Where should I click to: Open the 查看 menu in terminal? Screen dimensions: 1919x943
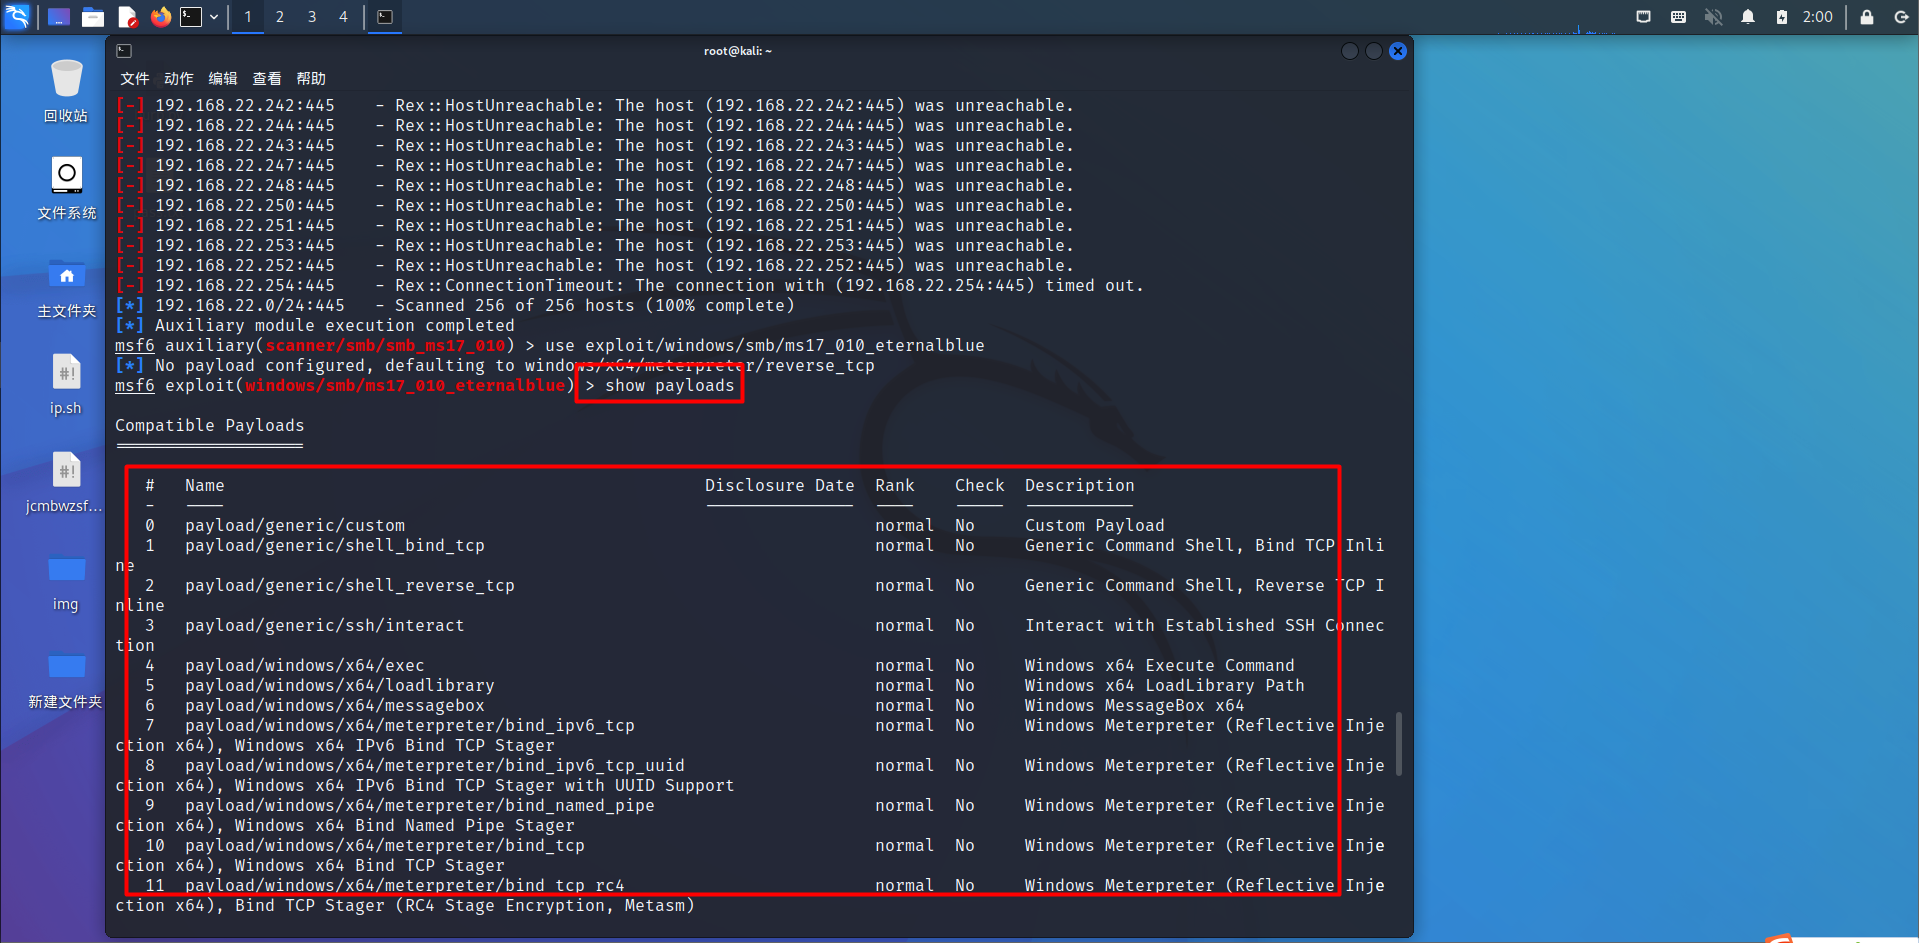[x=267, y=79]
